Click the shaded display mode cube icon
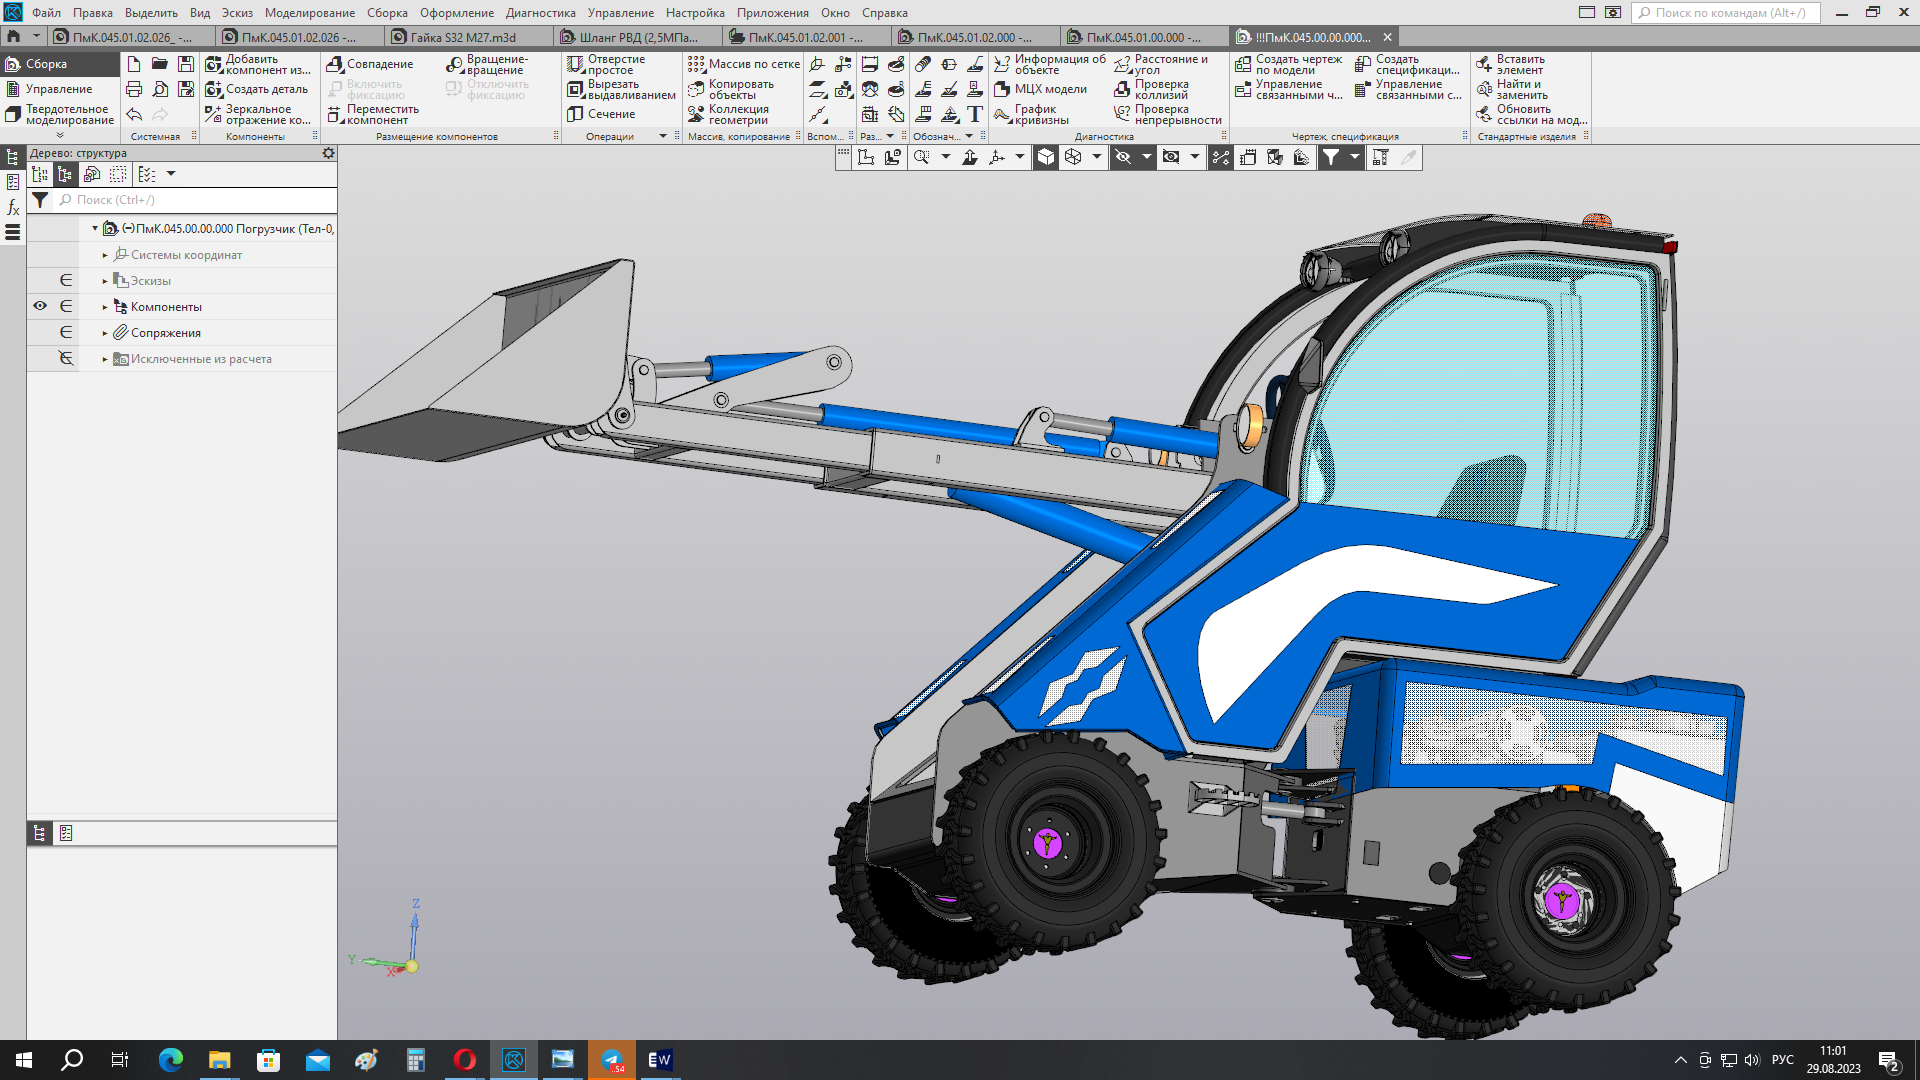 1045,157
